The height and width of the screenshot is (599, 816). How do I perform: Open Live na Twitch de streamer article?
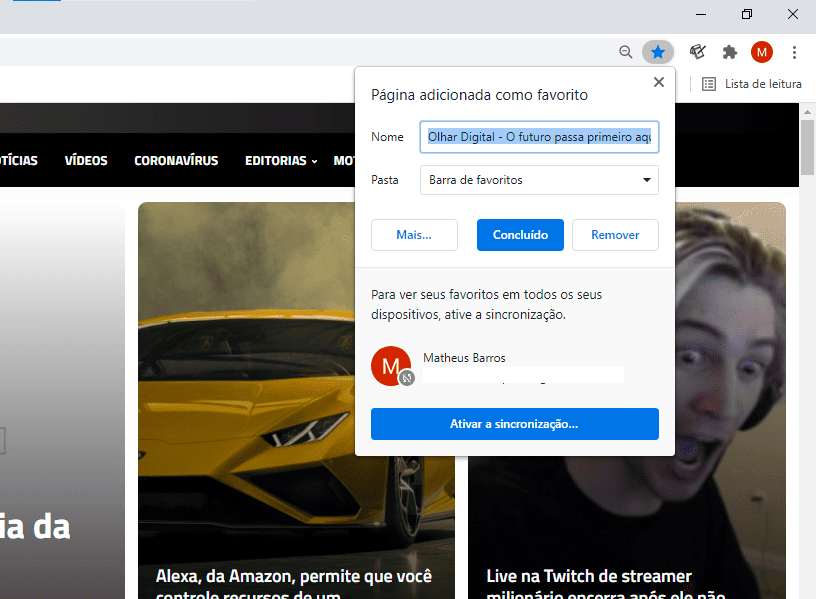[606, 584]
